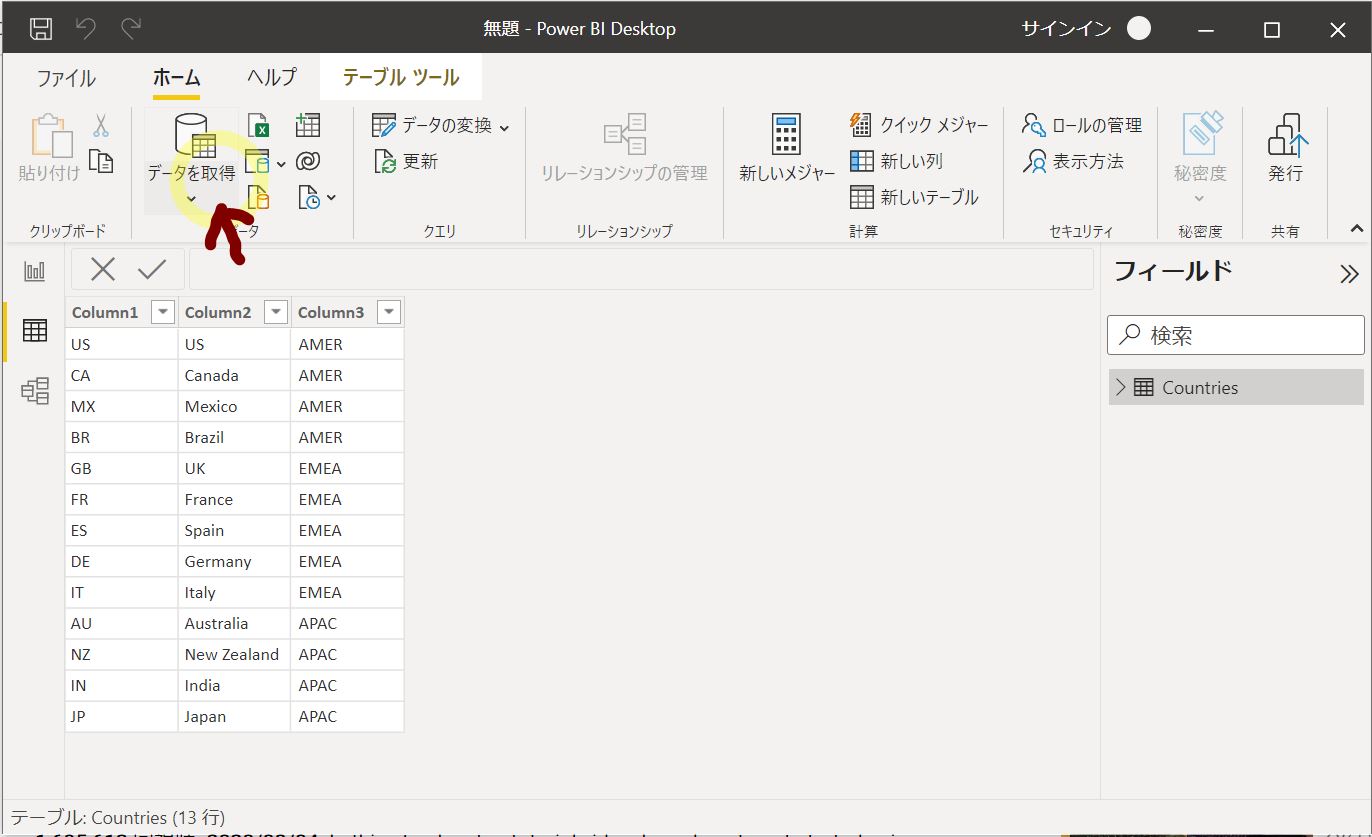This screenshot has height=837, width=1372.
Task: Click the 新しいメジャー calculator icon
Action: pyautogui.click(x=786, y=135)
